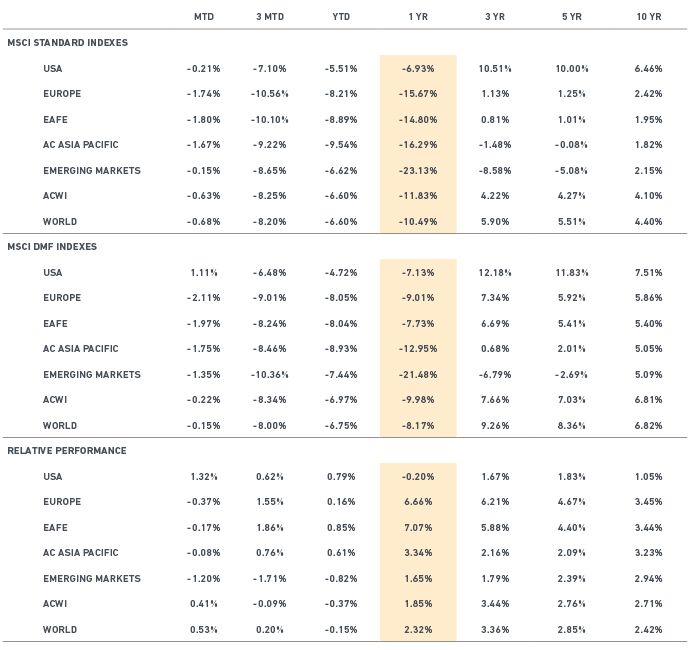This screenshot has width=690, height=650.
Task: Select the 1 YR column header
Action: pyautogui.click(x=418, y=17)
